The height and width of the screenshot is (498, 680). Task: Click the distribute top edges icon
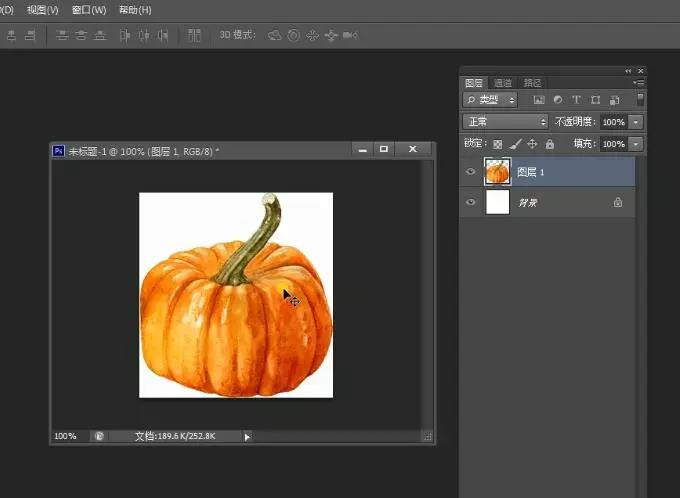tap(62, 36)
